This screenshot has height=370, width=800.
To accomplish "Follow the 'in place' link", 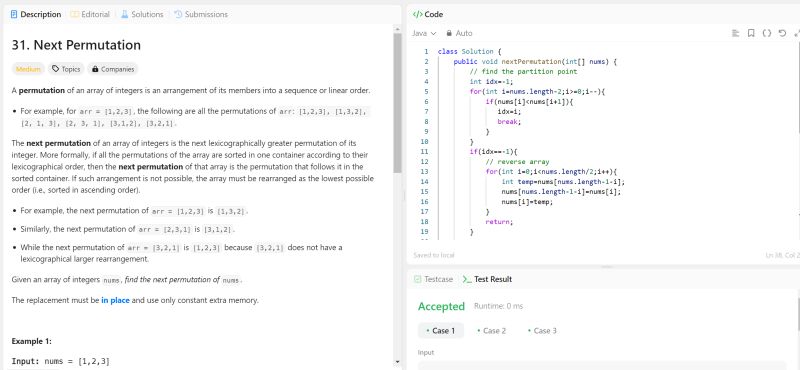I will [115, 300].
